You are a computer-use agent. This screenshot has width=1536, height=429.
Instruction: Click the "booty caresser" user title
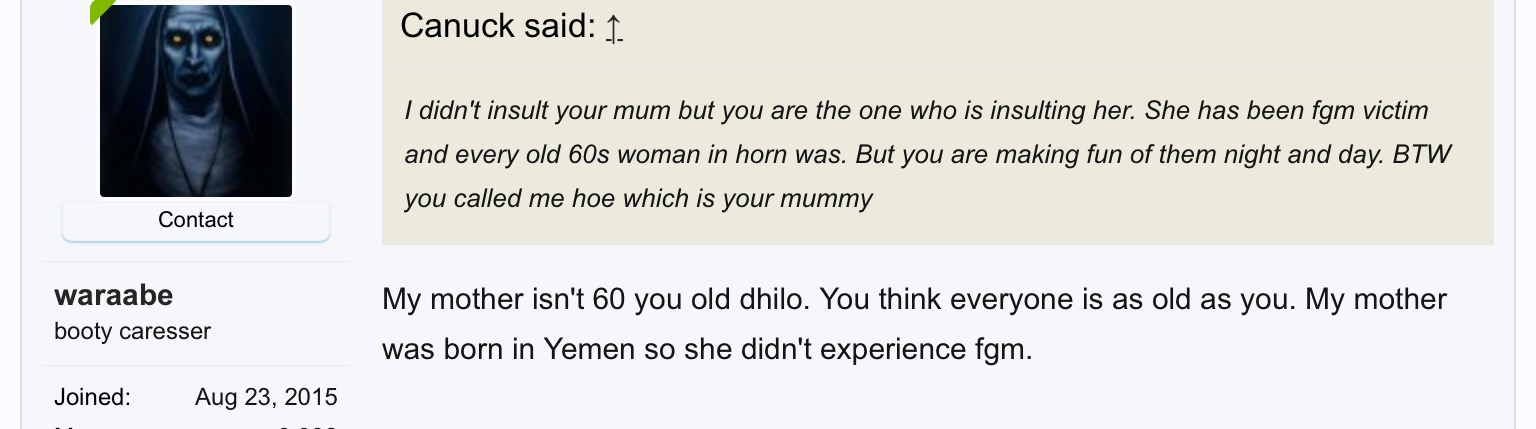click(x=132, y=331)
